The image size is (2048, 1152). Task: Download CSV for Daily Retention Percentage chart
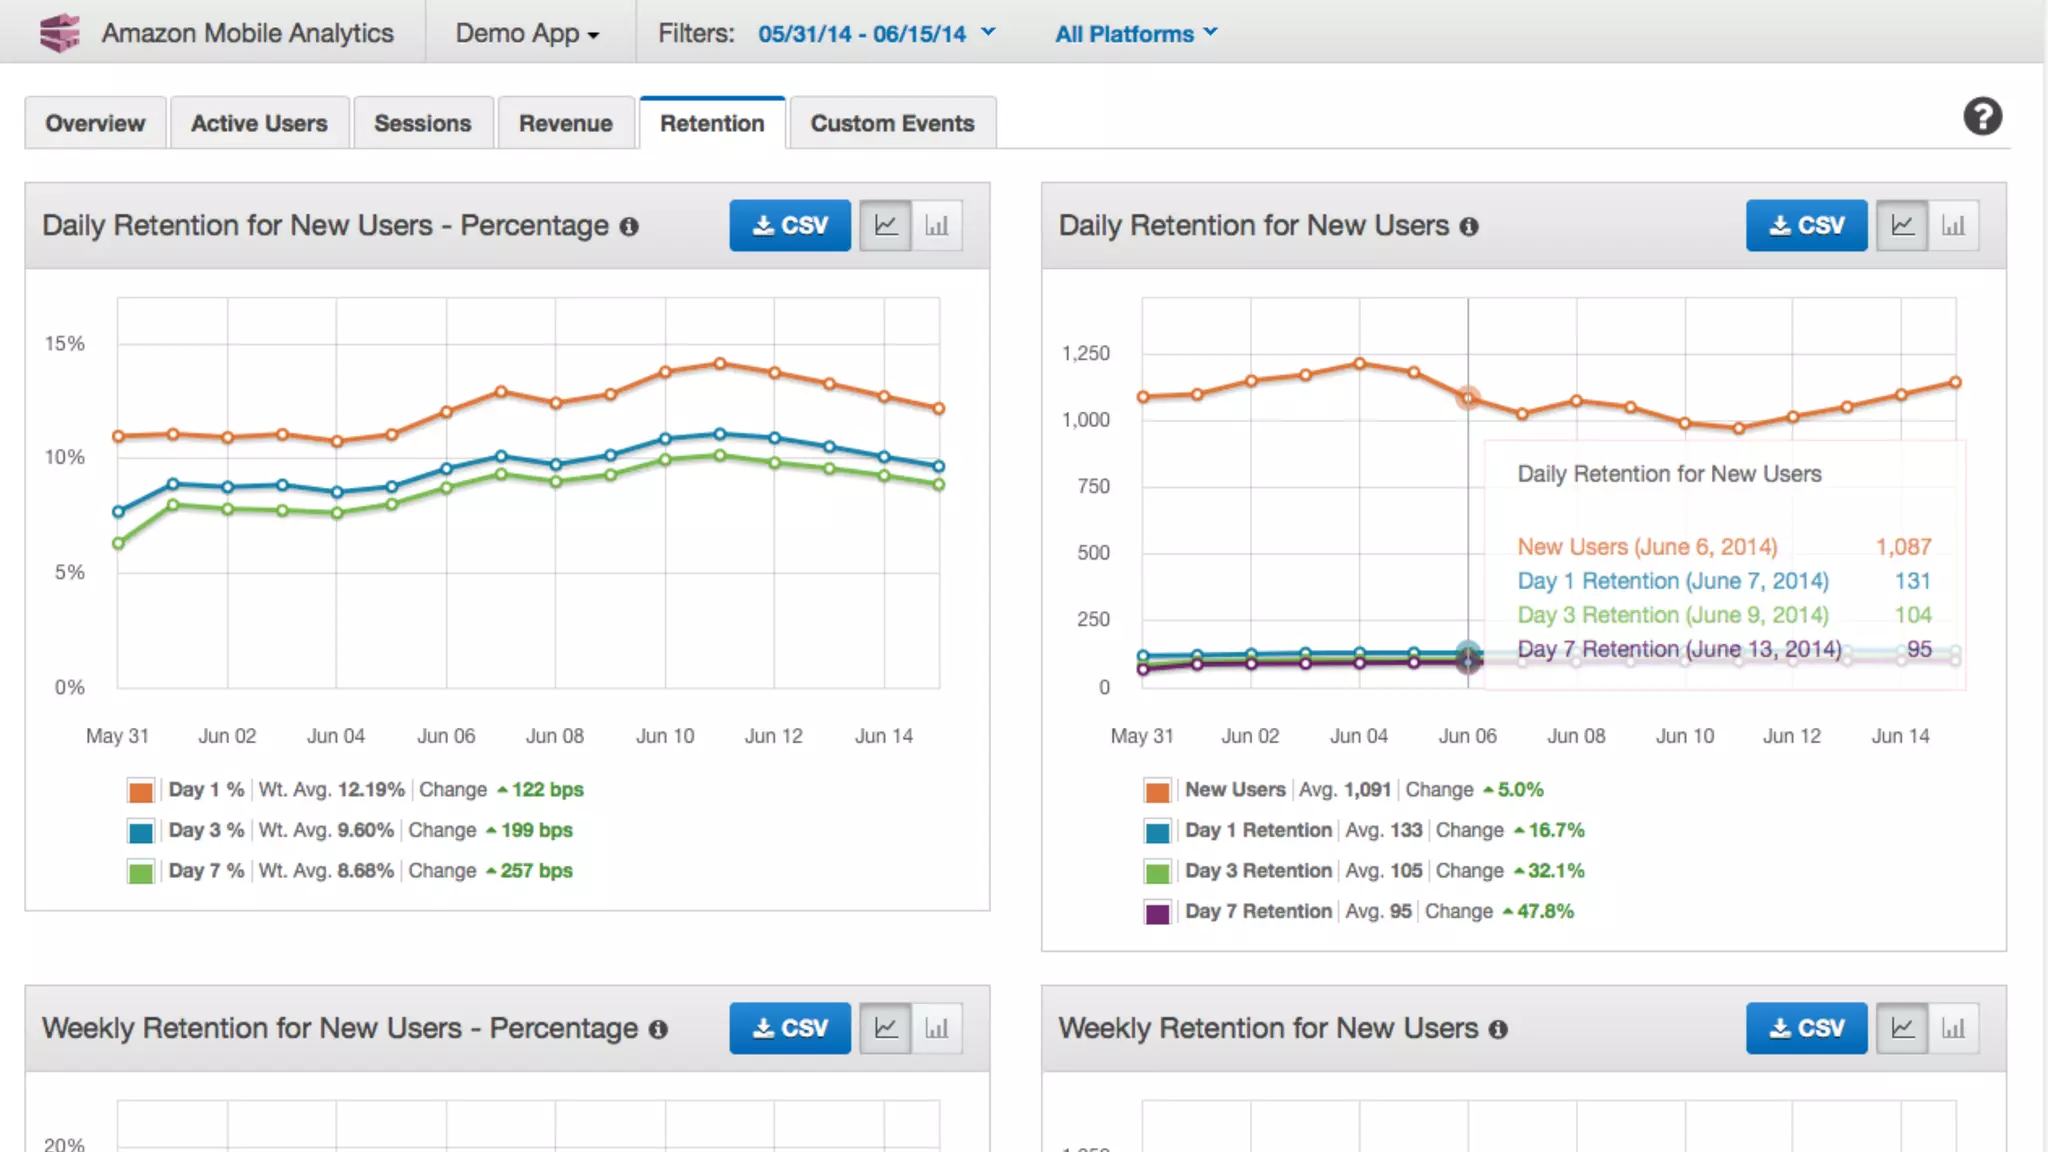pos(790,226)
